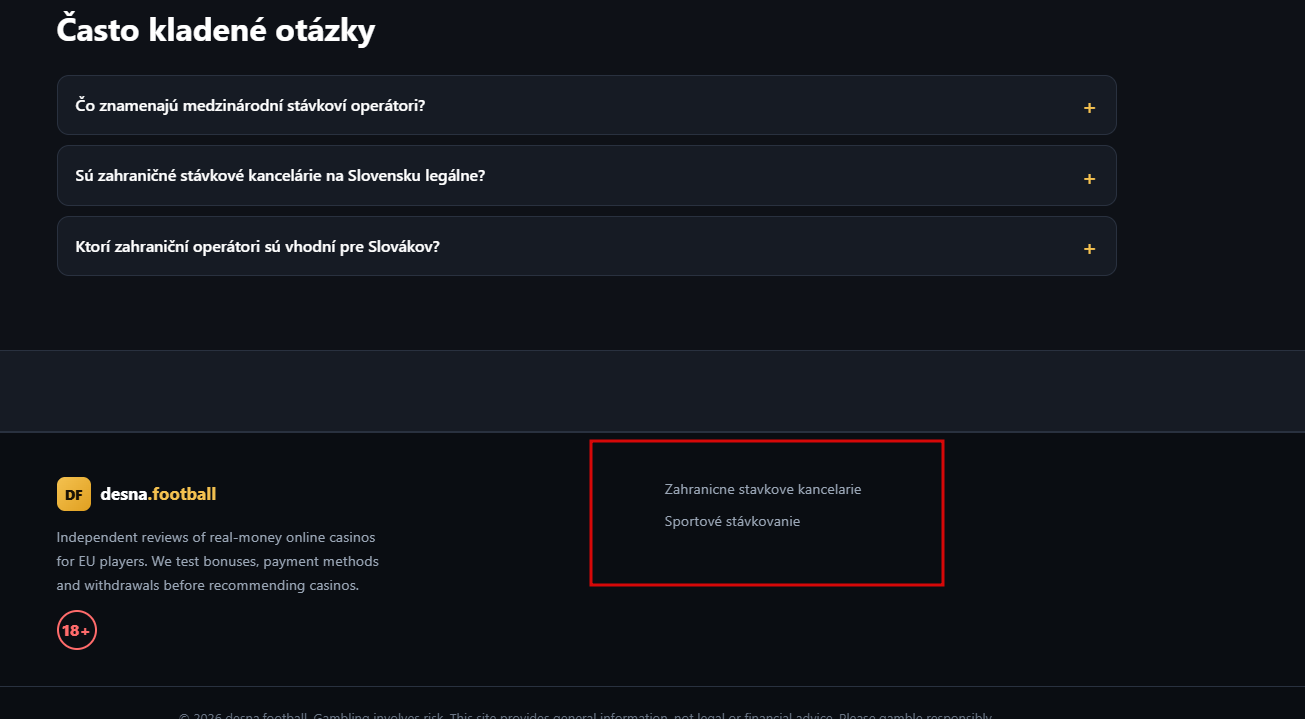
Task: Expand 'Čo znamenajú medzinárodní stávkoví operátori?' question
Action: pos(250,105)
